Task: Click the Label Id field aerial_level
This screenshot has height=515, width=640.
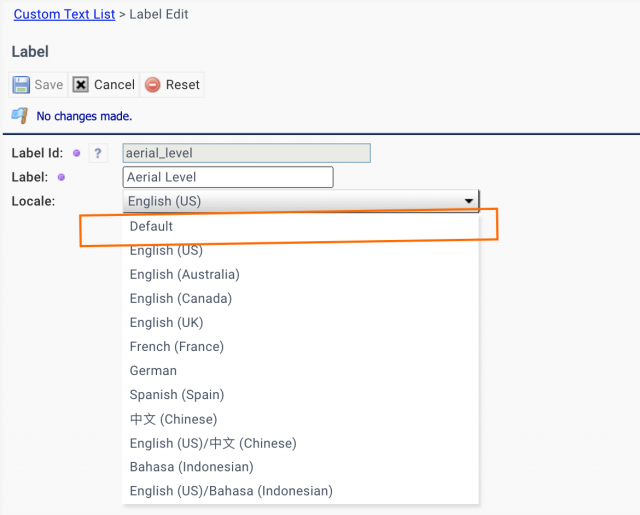Action: 247,153
